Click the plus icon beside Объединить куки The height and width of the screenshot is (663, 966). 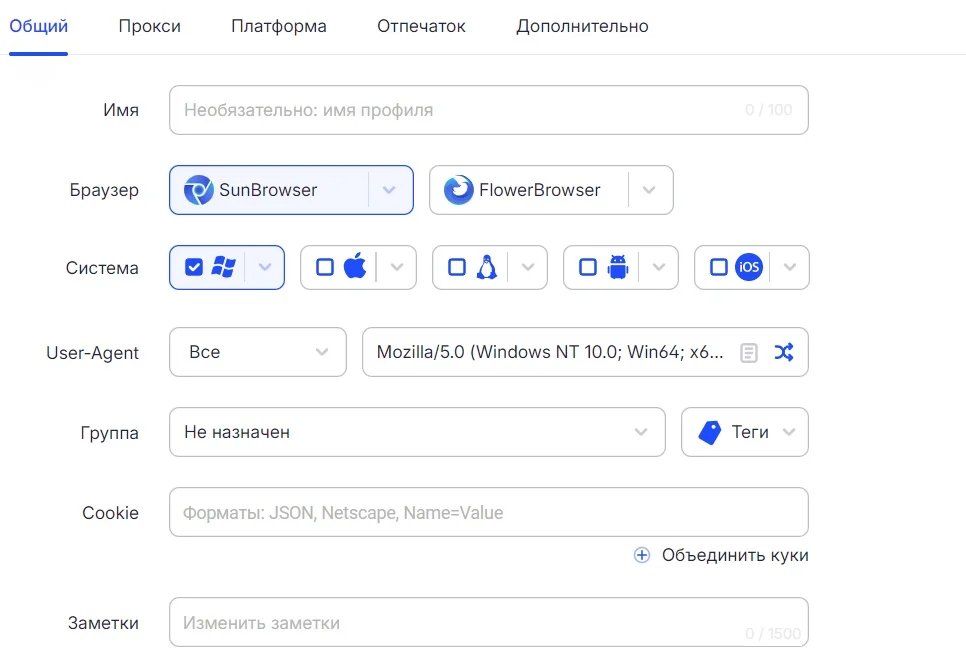(x=641, y=555)
